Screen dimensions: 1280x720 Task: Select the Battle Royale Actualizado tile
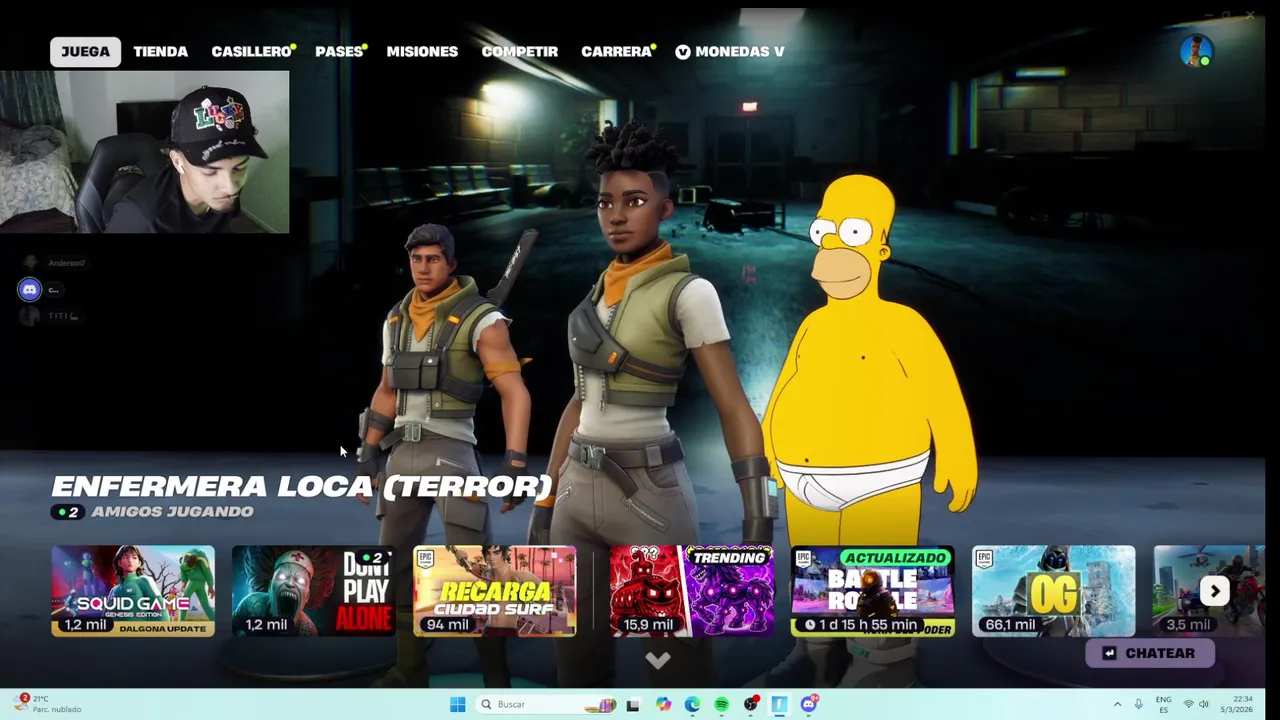(872, 591)
